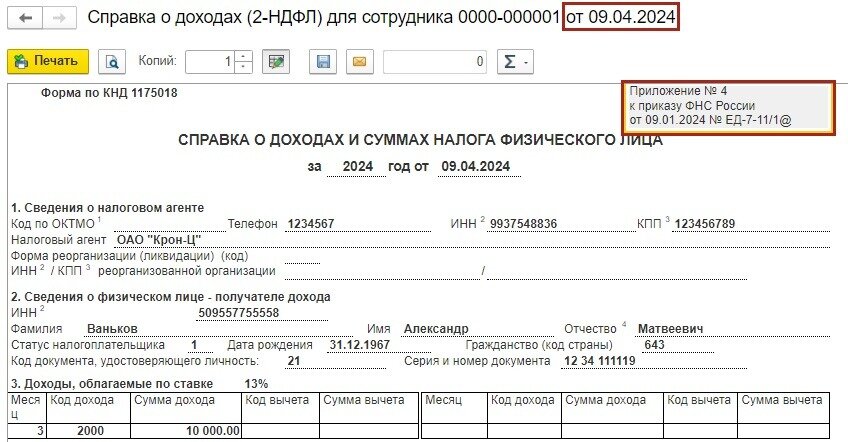The height and width of the screenshot is (442, 848).
Task: Click the month cell with value 3
Action: pos(28,431)
